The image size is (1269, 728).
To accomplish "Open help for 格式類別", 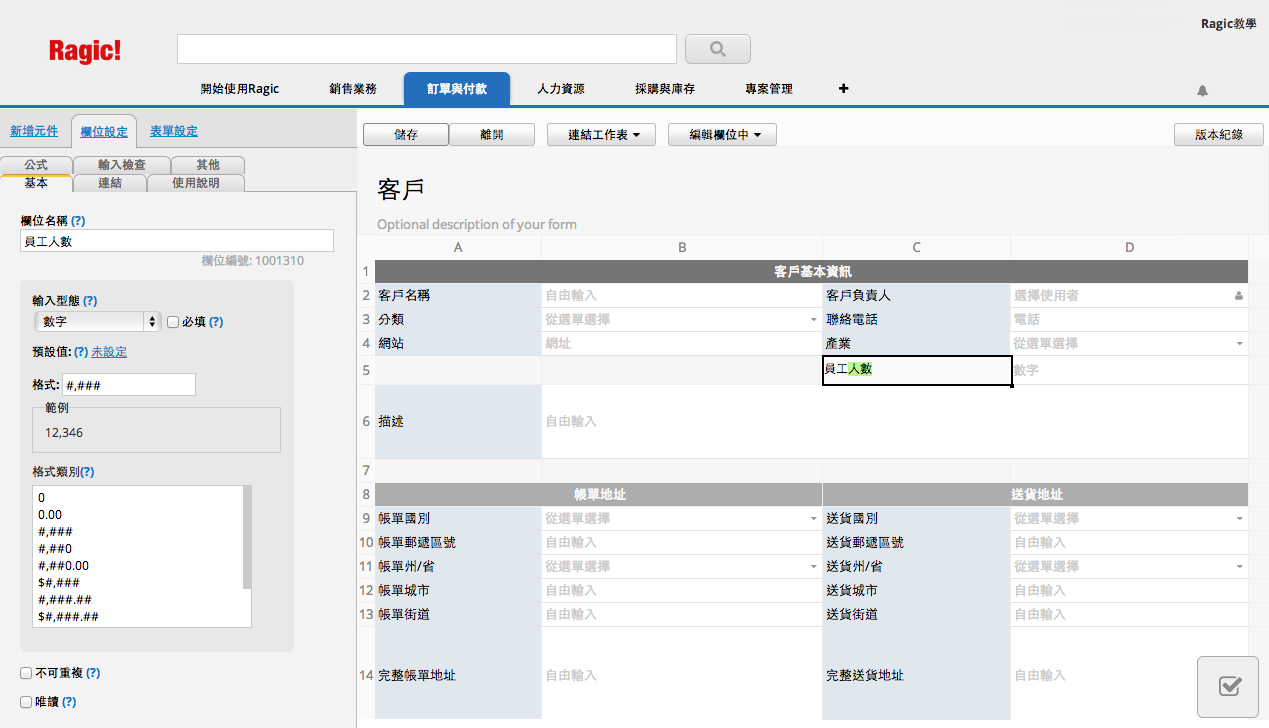I will point(87,471).
